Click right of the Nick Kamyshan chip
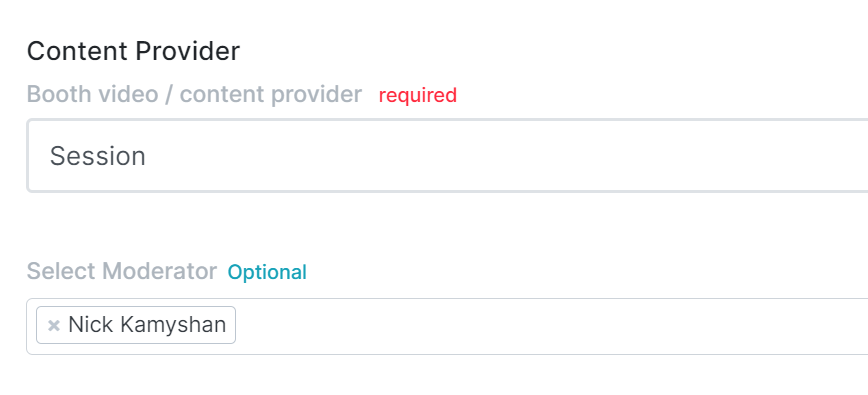868x395 pixels. coord(551,326)
